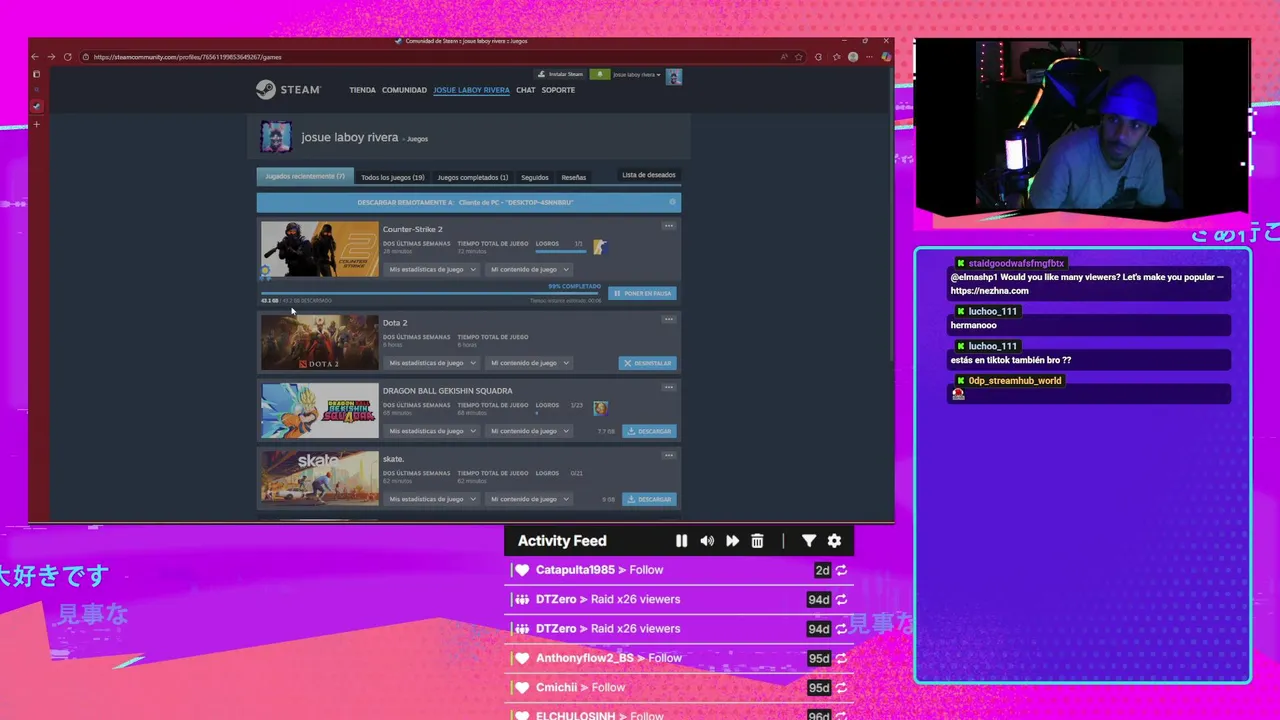This screenshot has width=1280, height=720.
Task: Expand Counter-Strike 2 'Mis estadísticas de juego'
Action: click(431, 269)
